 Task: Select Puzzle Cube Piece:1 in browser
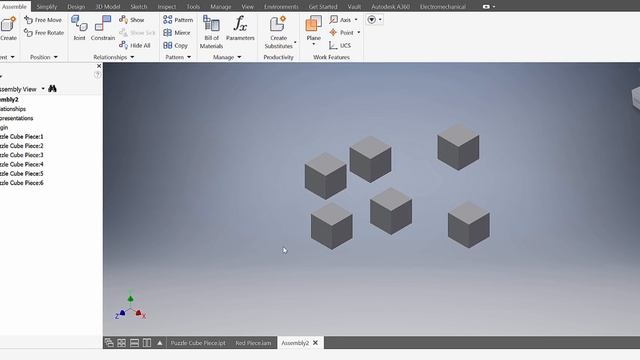(22, 136)
